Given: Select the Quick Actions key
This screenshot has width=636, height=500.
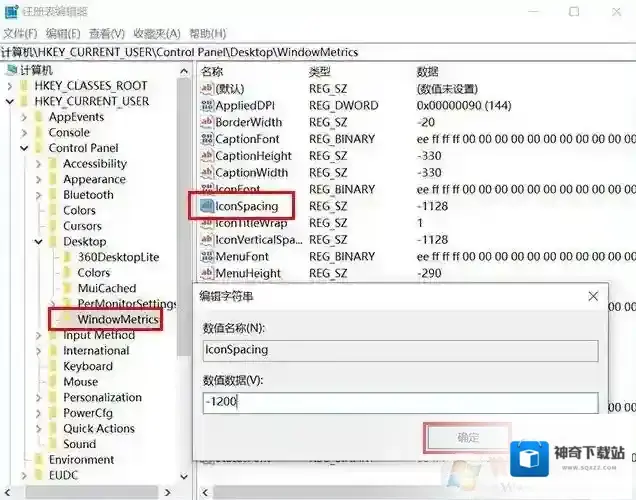Looking at the screenshot, I should (99, 429).
